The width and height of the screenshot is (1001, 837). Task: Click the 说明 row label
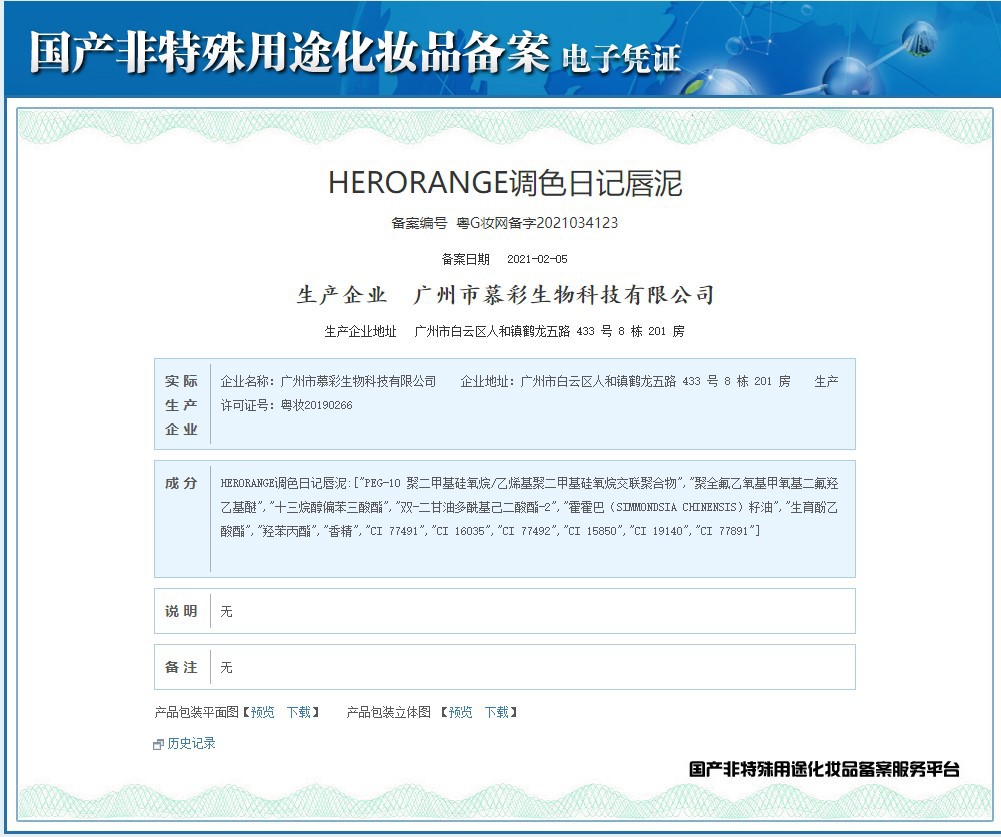[x=181, y=612]
